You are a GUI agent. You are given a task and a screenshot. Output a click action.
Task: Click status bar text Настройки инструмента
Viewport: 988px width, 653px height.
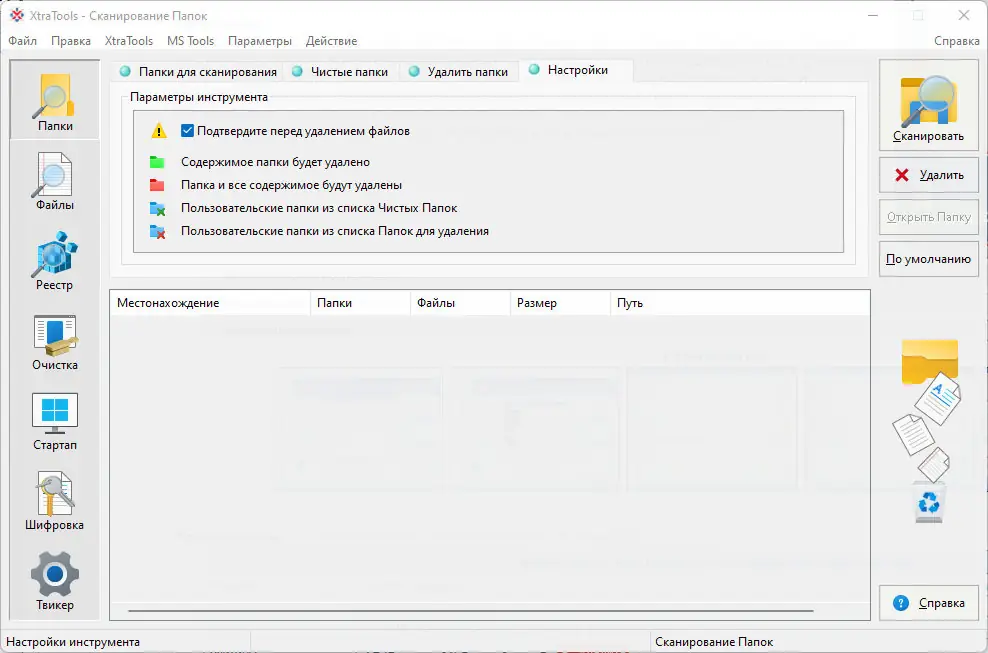(x=72, y=642)
